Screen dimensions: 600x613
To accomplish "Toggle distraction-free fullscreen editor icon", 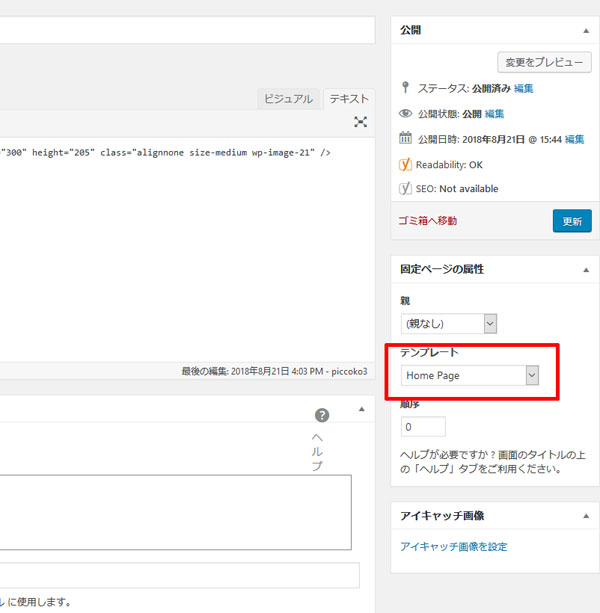I will [x=360, y=122].
